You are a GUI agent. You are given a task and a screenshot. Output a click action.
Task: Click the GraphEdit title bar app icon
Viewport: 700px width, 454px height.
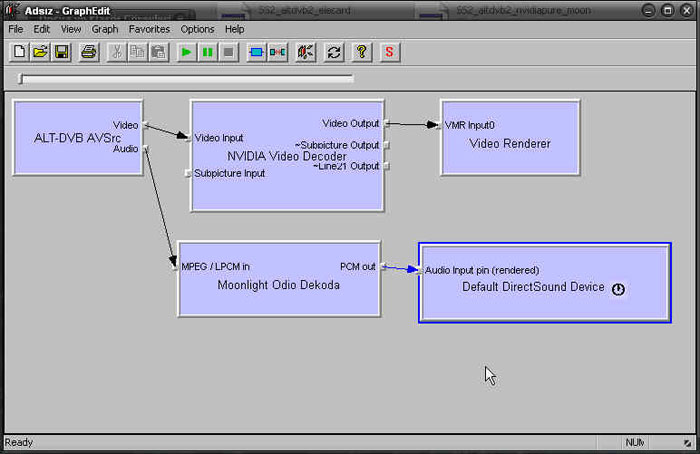tap(12, 10)
